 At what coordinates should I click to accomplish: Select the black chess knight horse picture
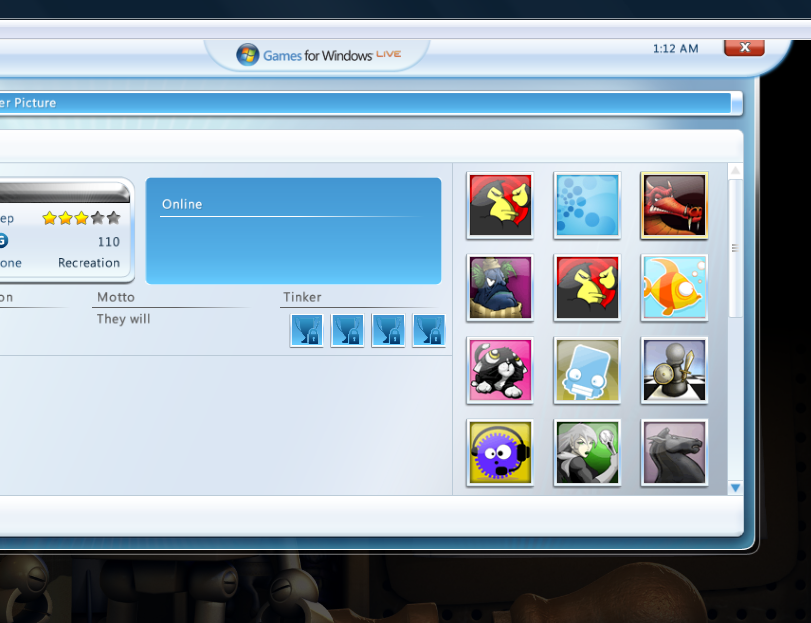(x=674, y=452)
